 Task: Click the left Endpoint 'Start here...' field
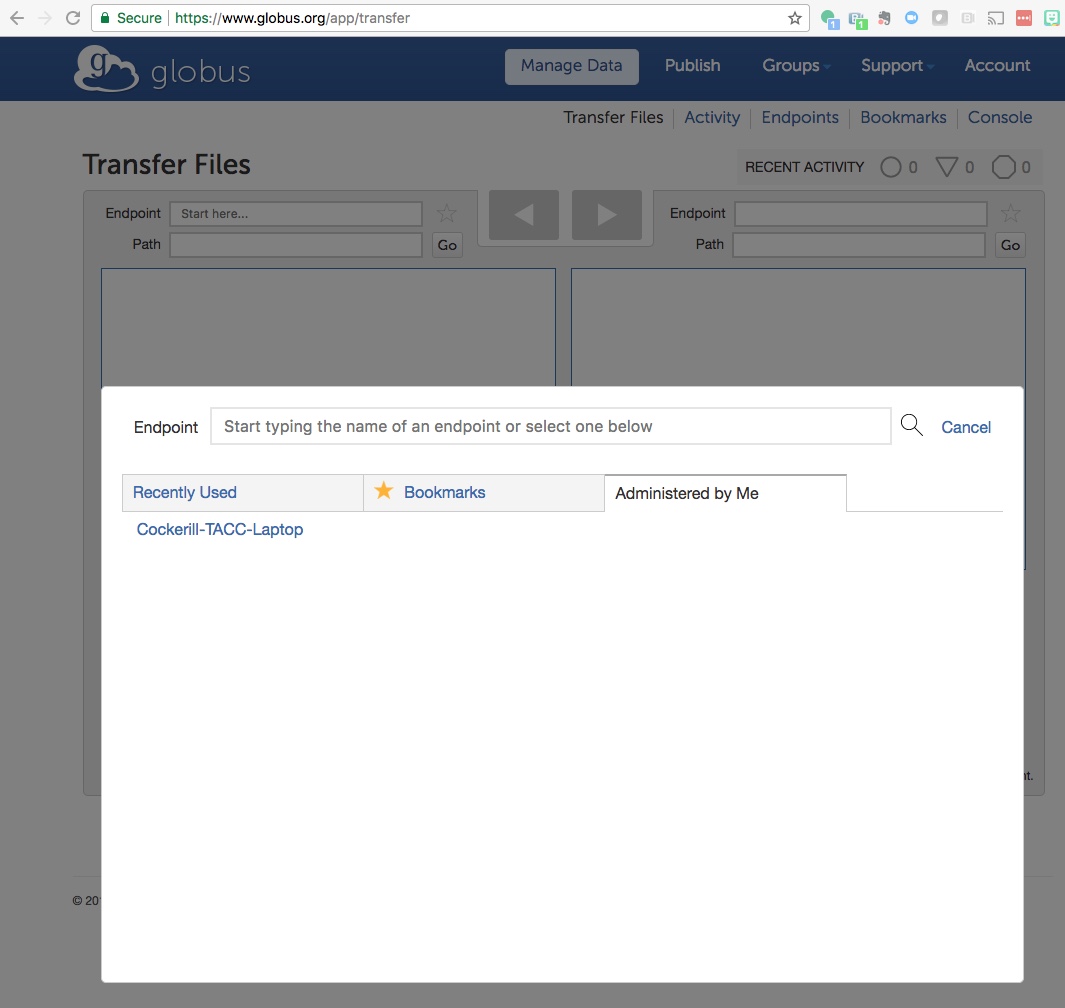click(x=296, y=214)
